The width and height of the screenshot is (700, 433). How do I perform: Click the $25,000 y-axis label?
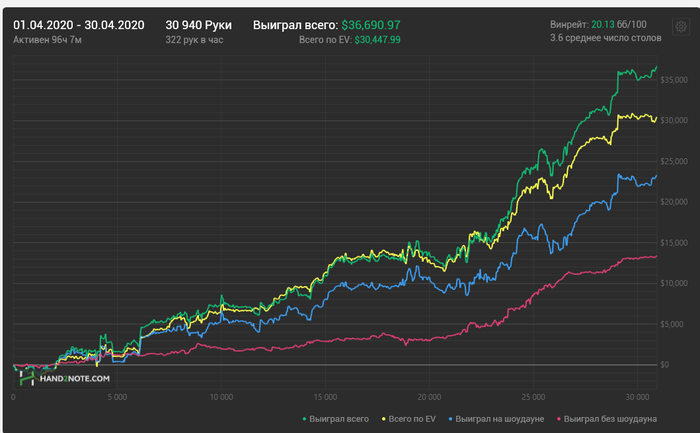coord(674,161)
